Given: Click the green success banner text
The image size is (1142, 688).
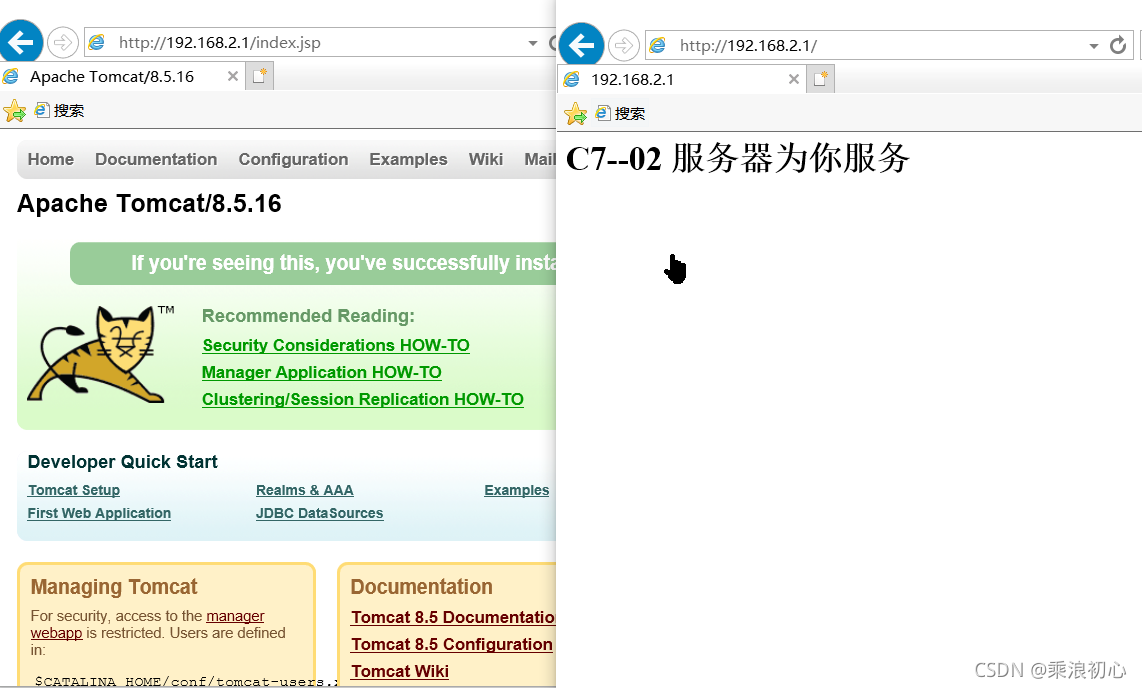Looking at the screenshot, I should tap(343, 263).
